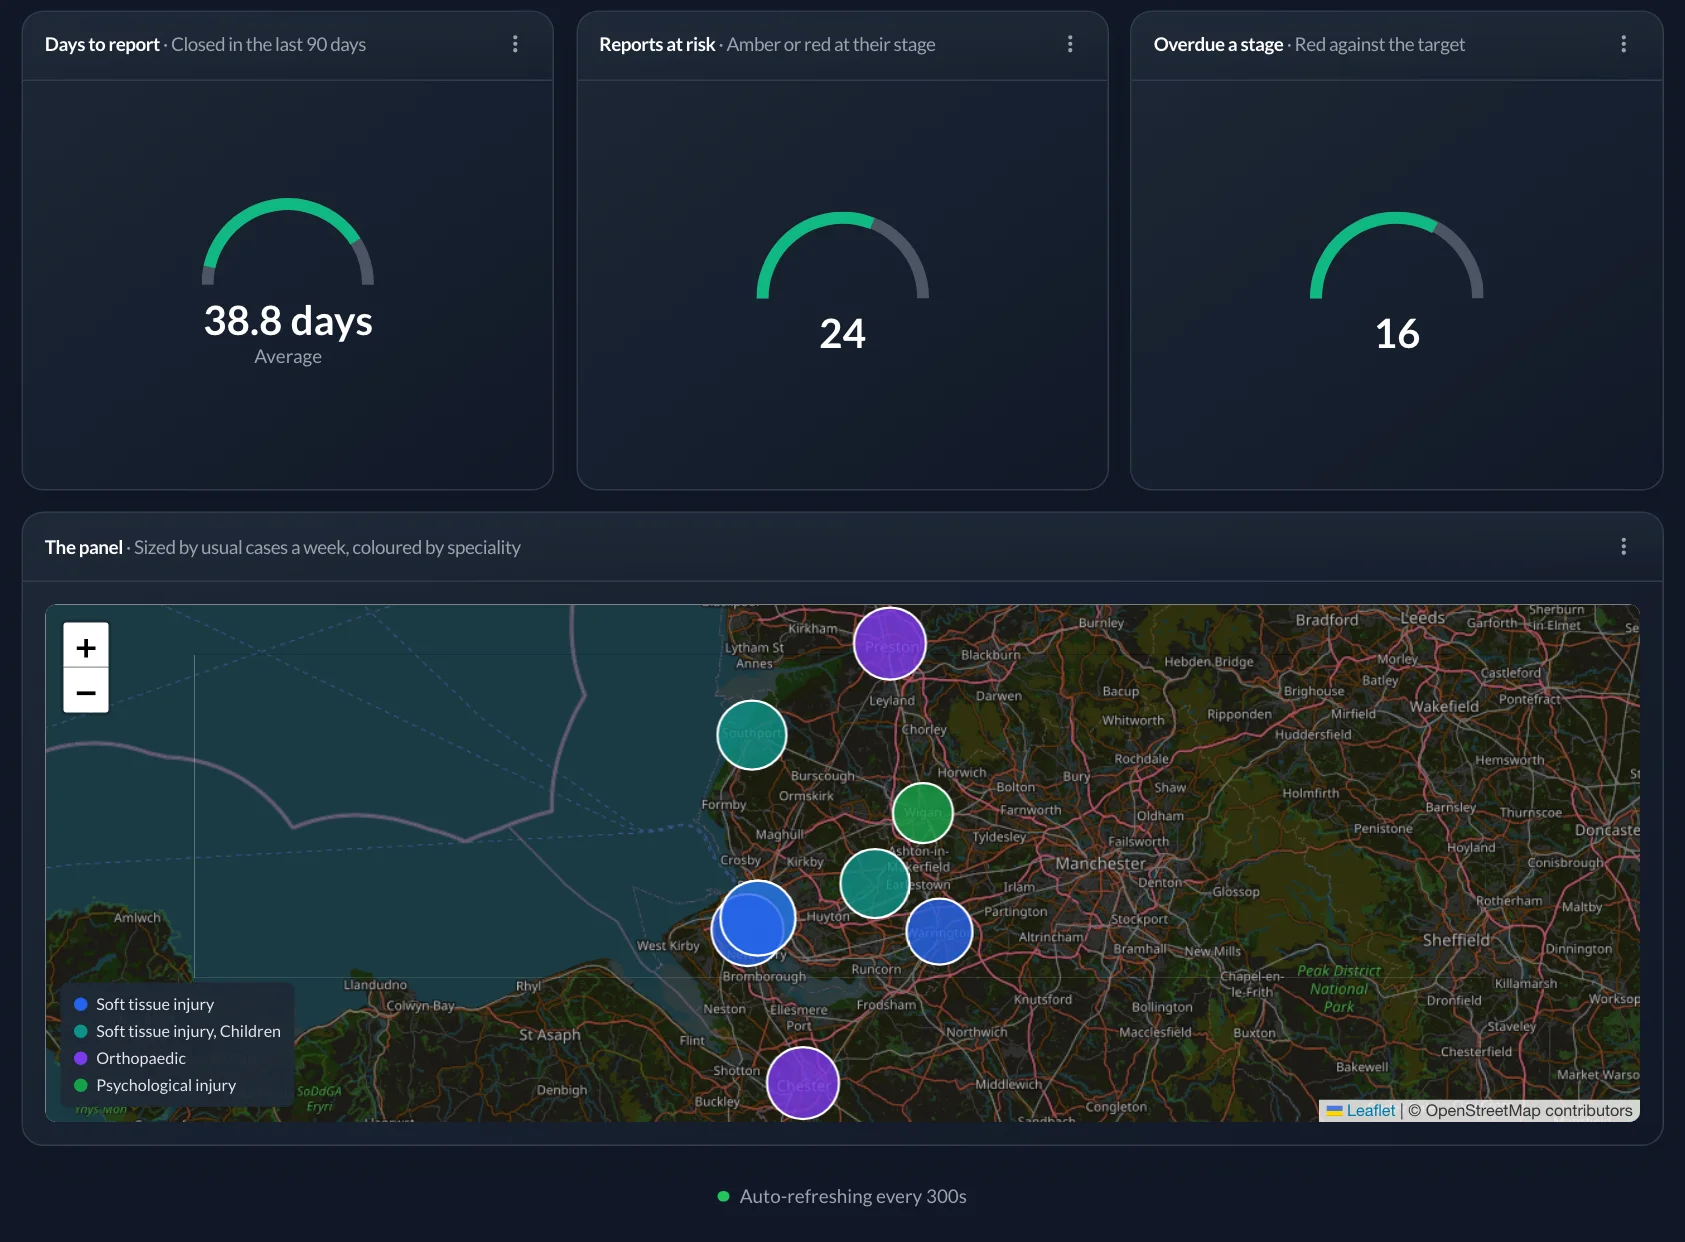Click the Overdue a stage gauge arc
The height and width of the screenshot is (1242, 1685).
1397,254
